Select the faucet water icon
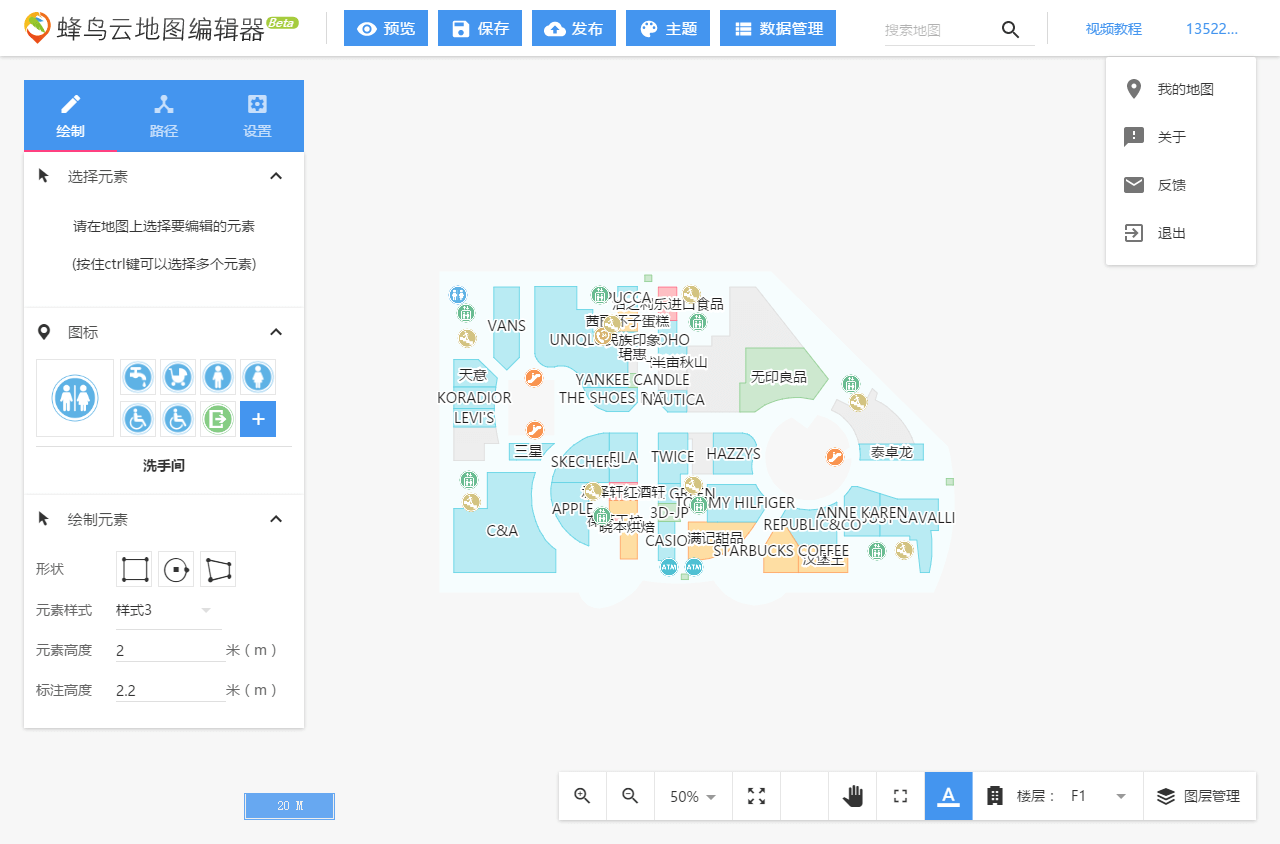 pos(138,377)
